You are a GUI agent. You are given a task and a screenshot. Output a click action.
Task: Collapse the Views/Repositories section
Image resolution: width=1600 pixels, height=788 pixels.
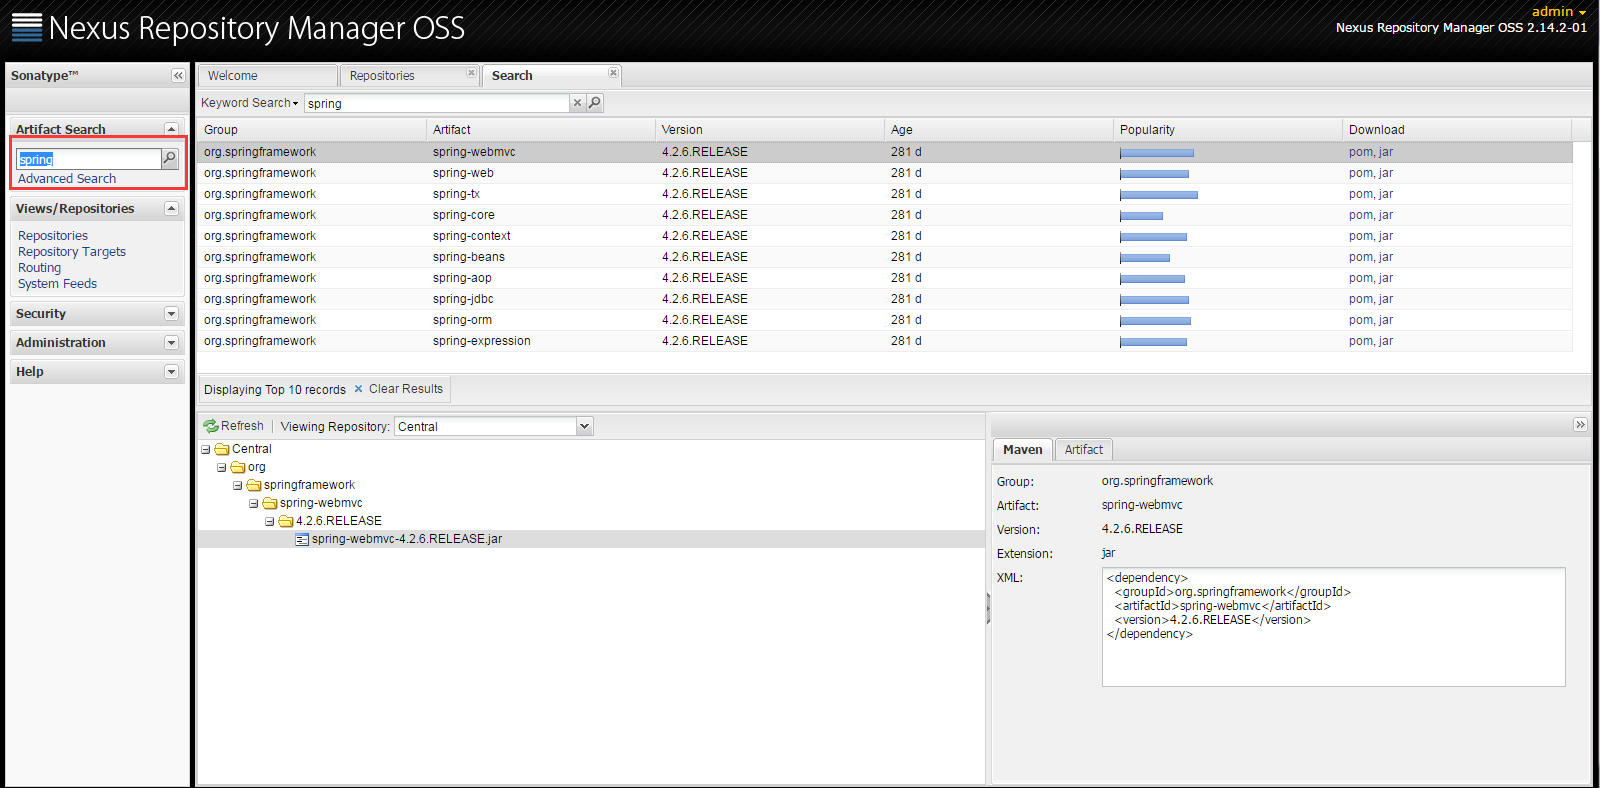(171, 208)
